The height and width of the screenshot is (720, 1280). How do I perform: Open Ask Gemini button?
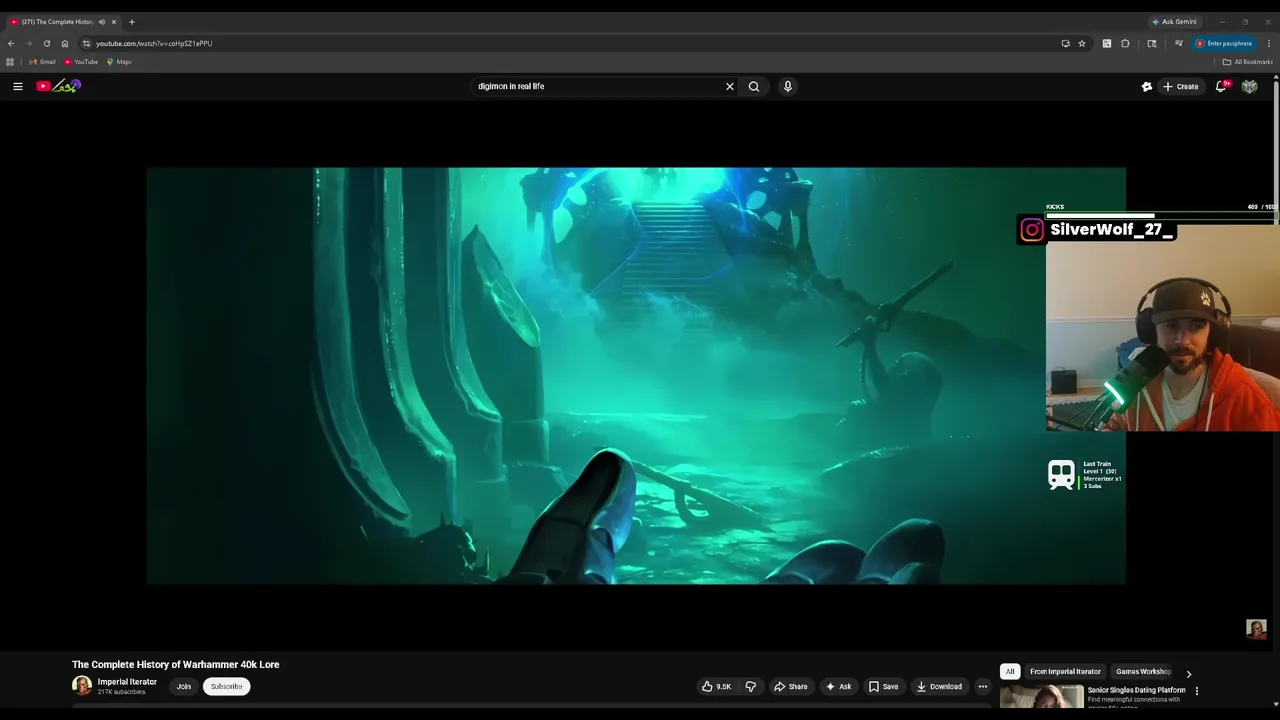click(x=1174, y=21)
